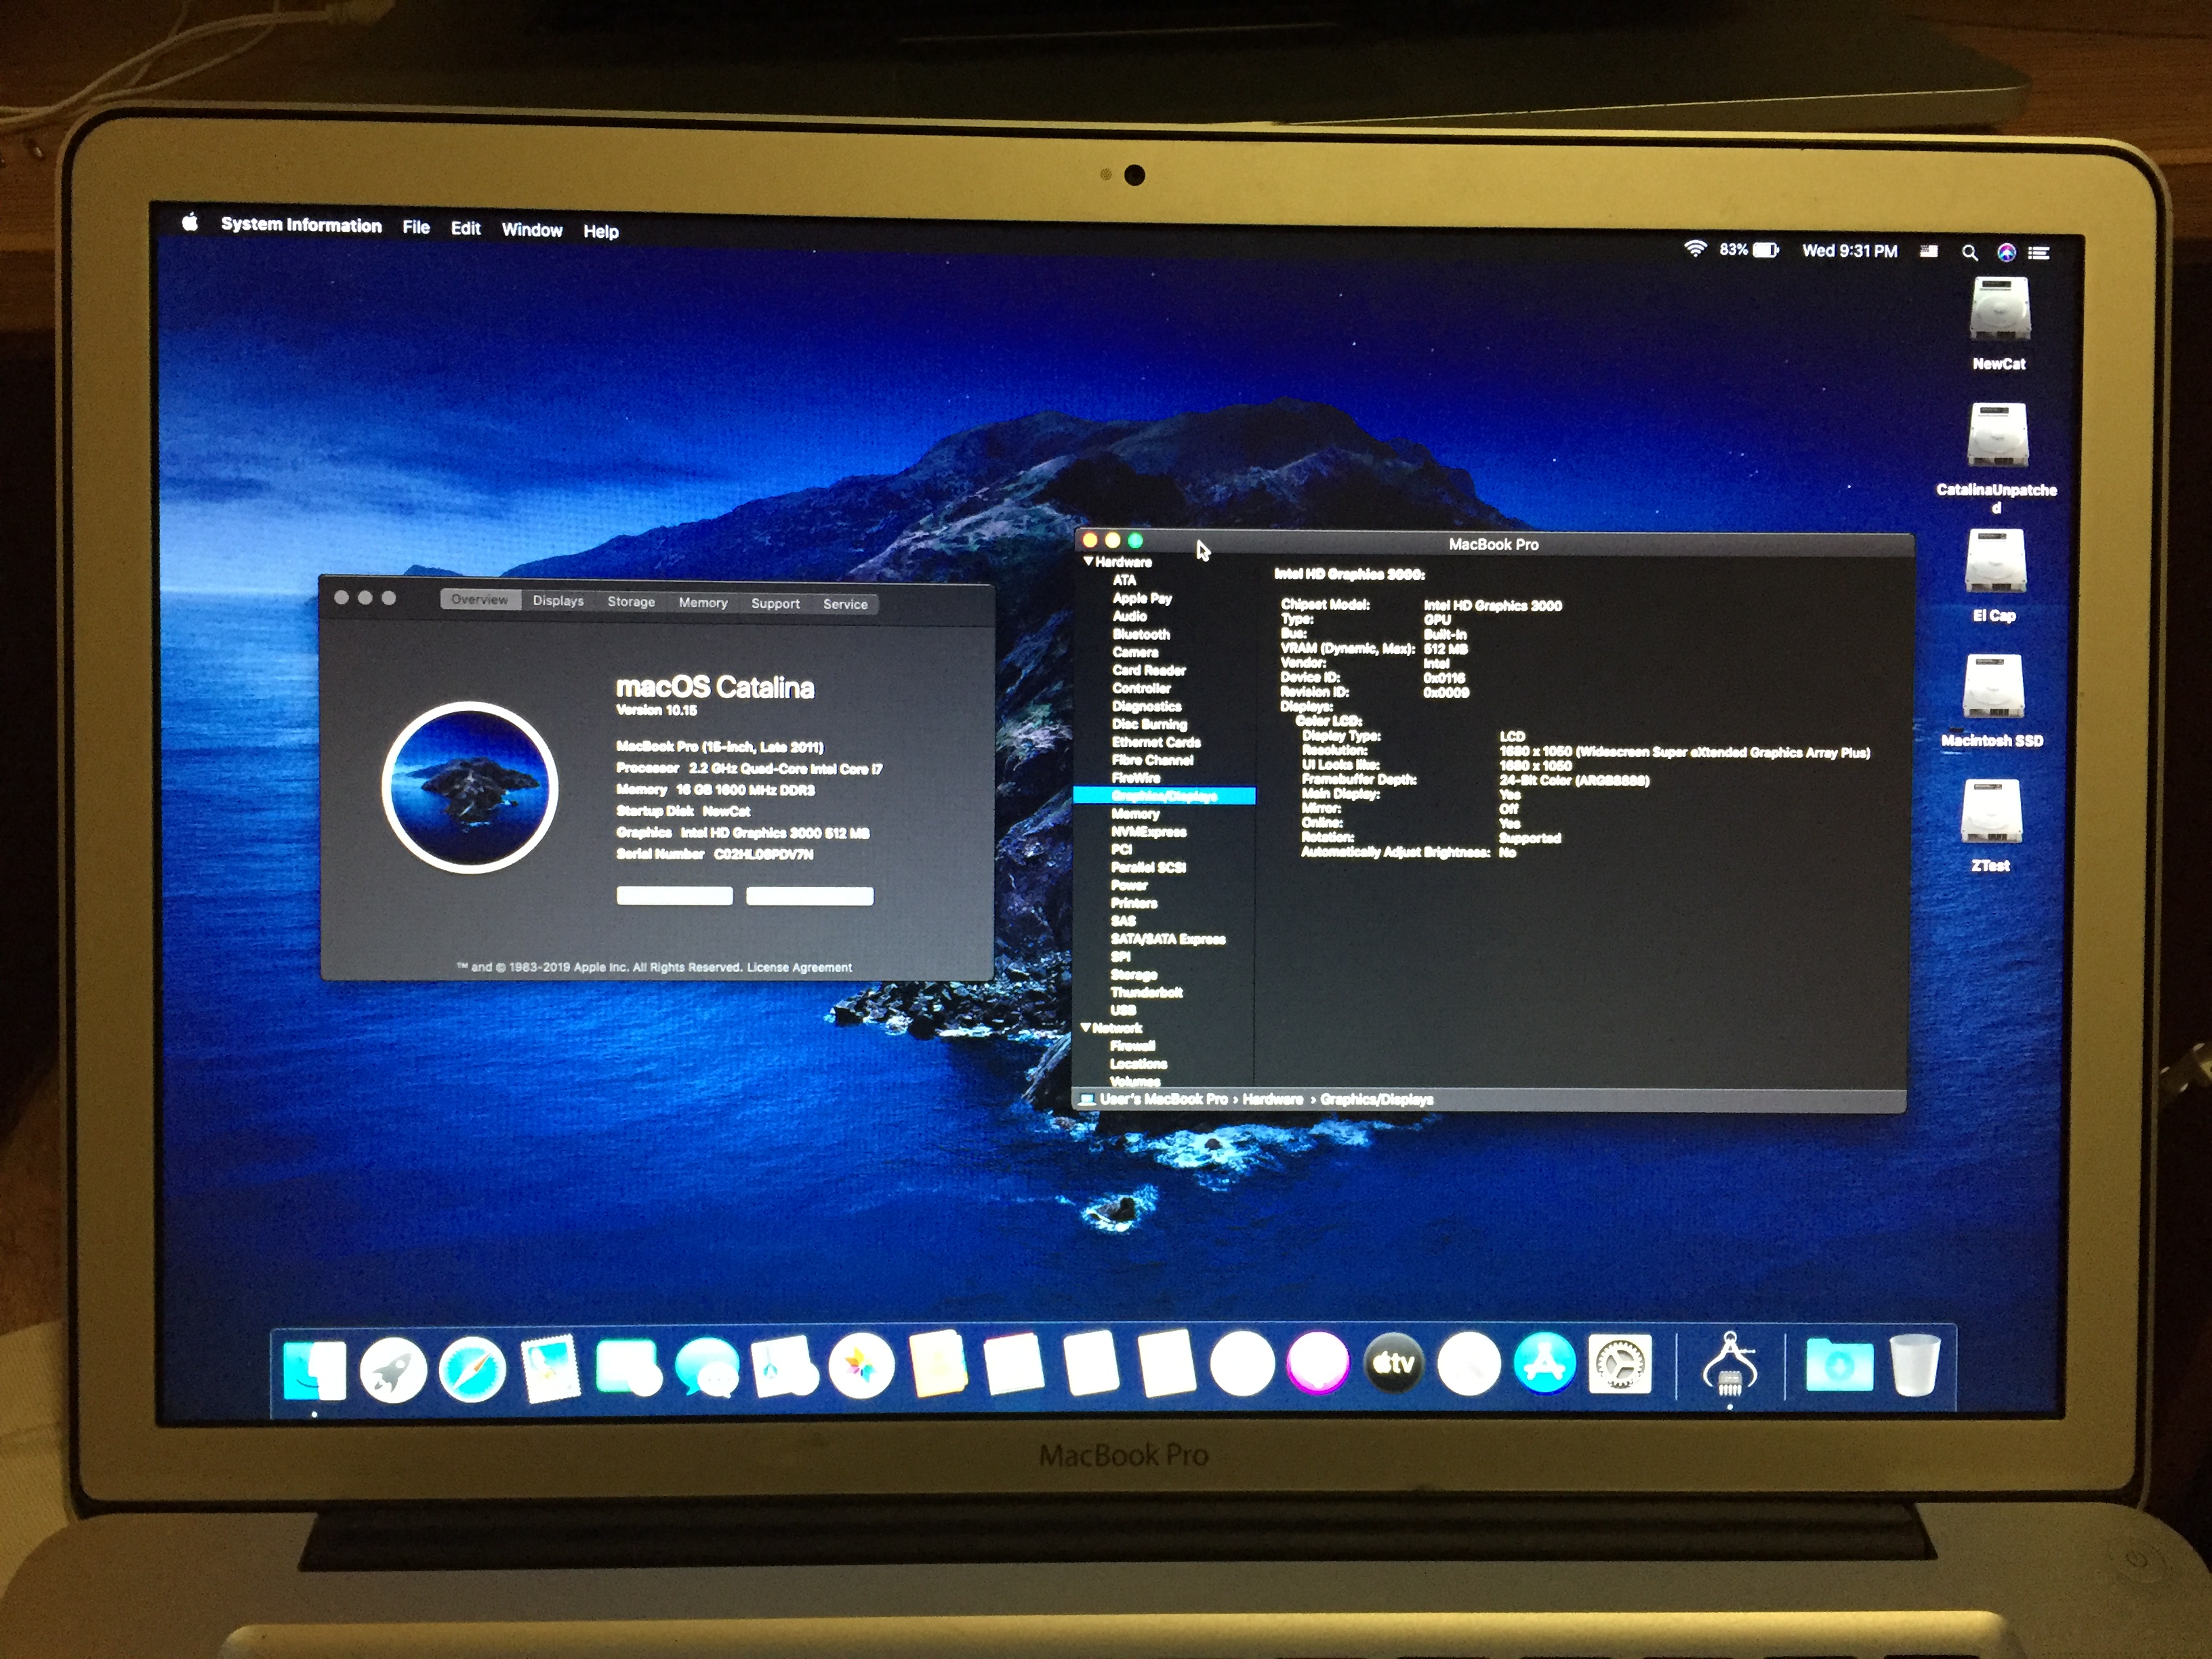This screenshot has width=2212, height=1659.
Task: Open the Window menu
Action: pyautogui.click(x=531, y=230)
